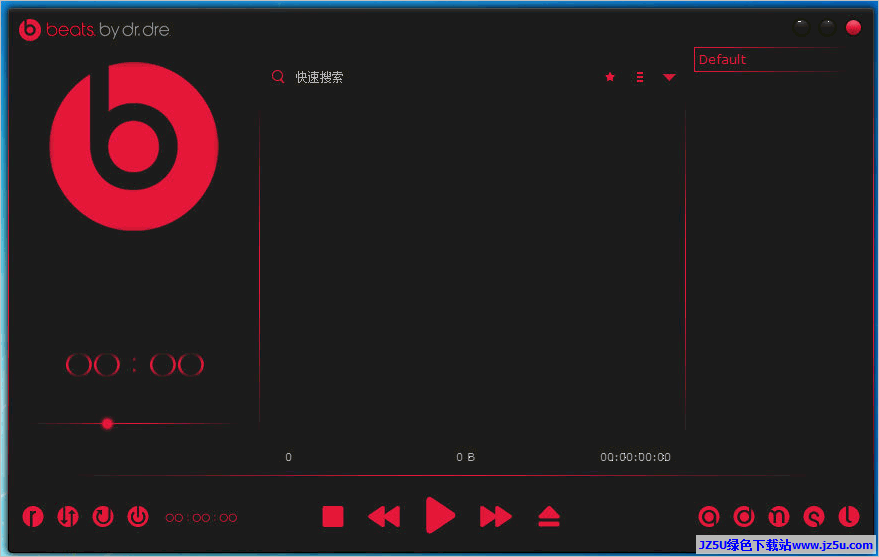
Task: Click the round 'L' icon button
Action: point(849,516)
